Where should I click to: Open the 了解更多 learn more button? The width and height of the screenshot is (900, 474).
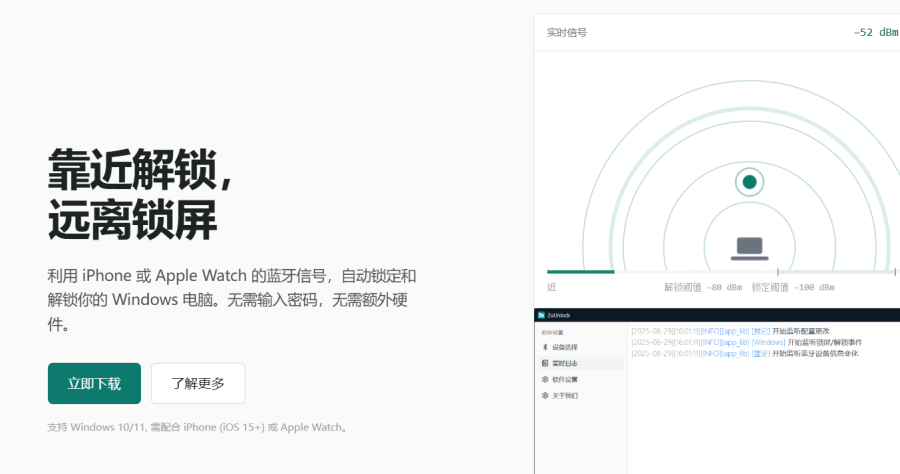click(x=198, y=383)
